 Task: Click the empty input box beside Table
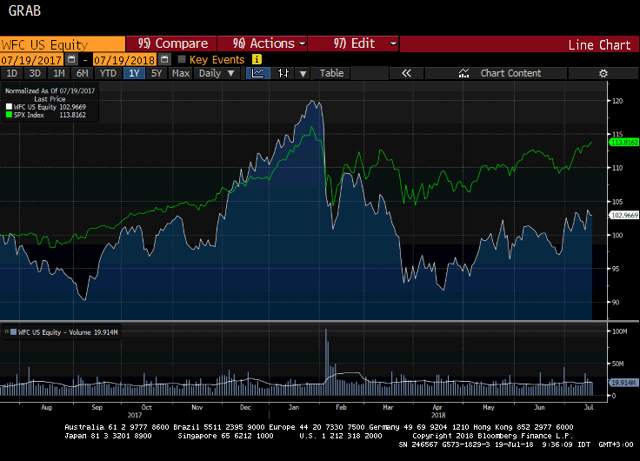pos(369,73)
